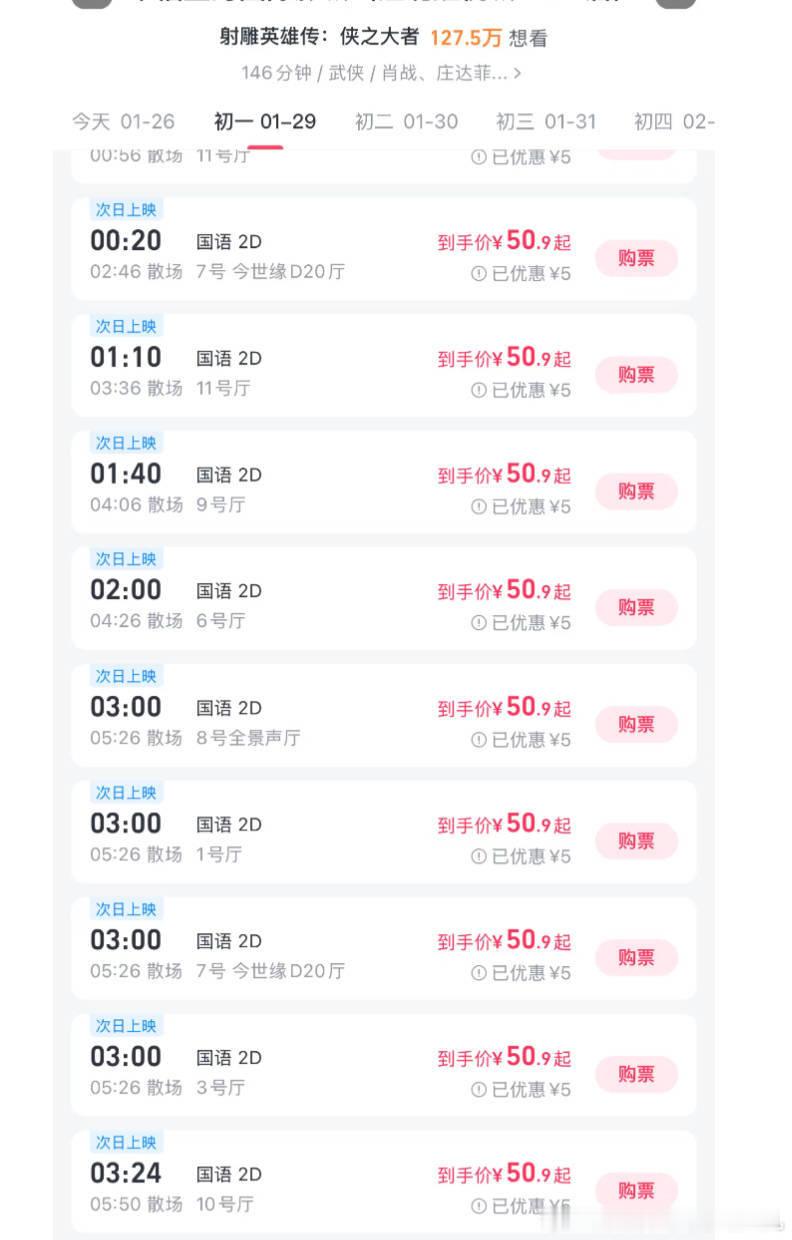
Task: Select the 初二 01-30 date tab
Action: 406,122
